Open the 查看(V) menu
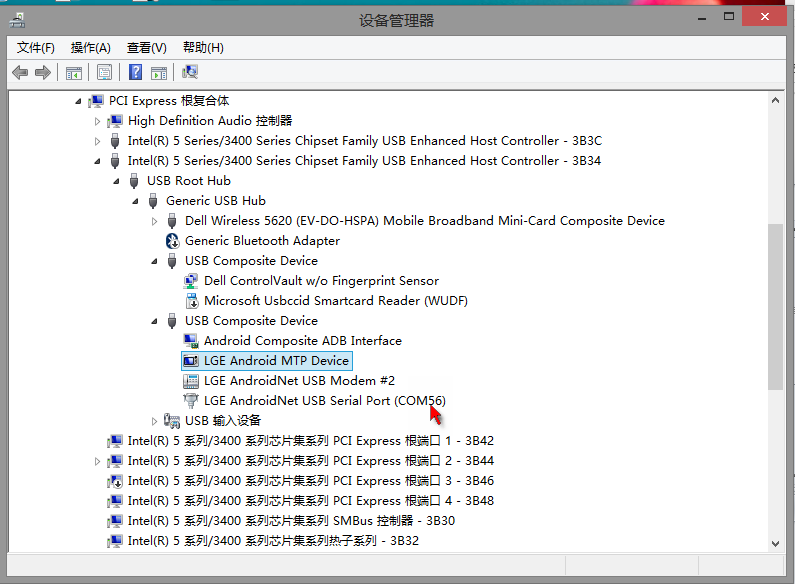 146,48
